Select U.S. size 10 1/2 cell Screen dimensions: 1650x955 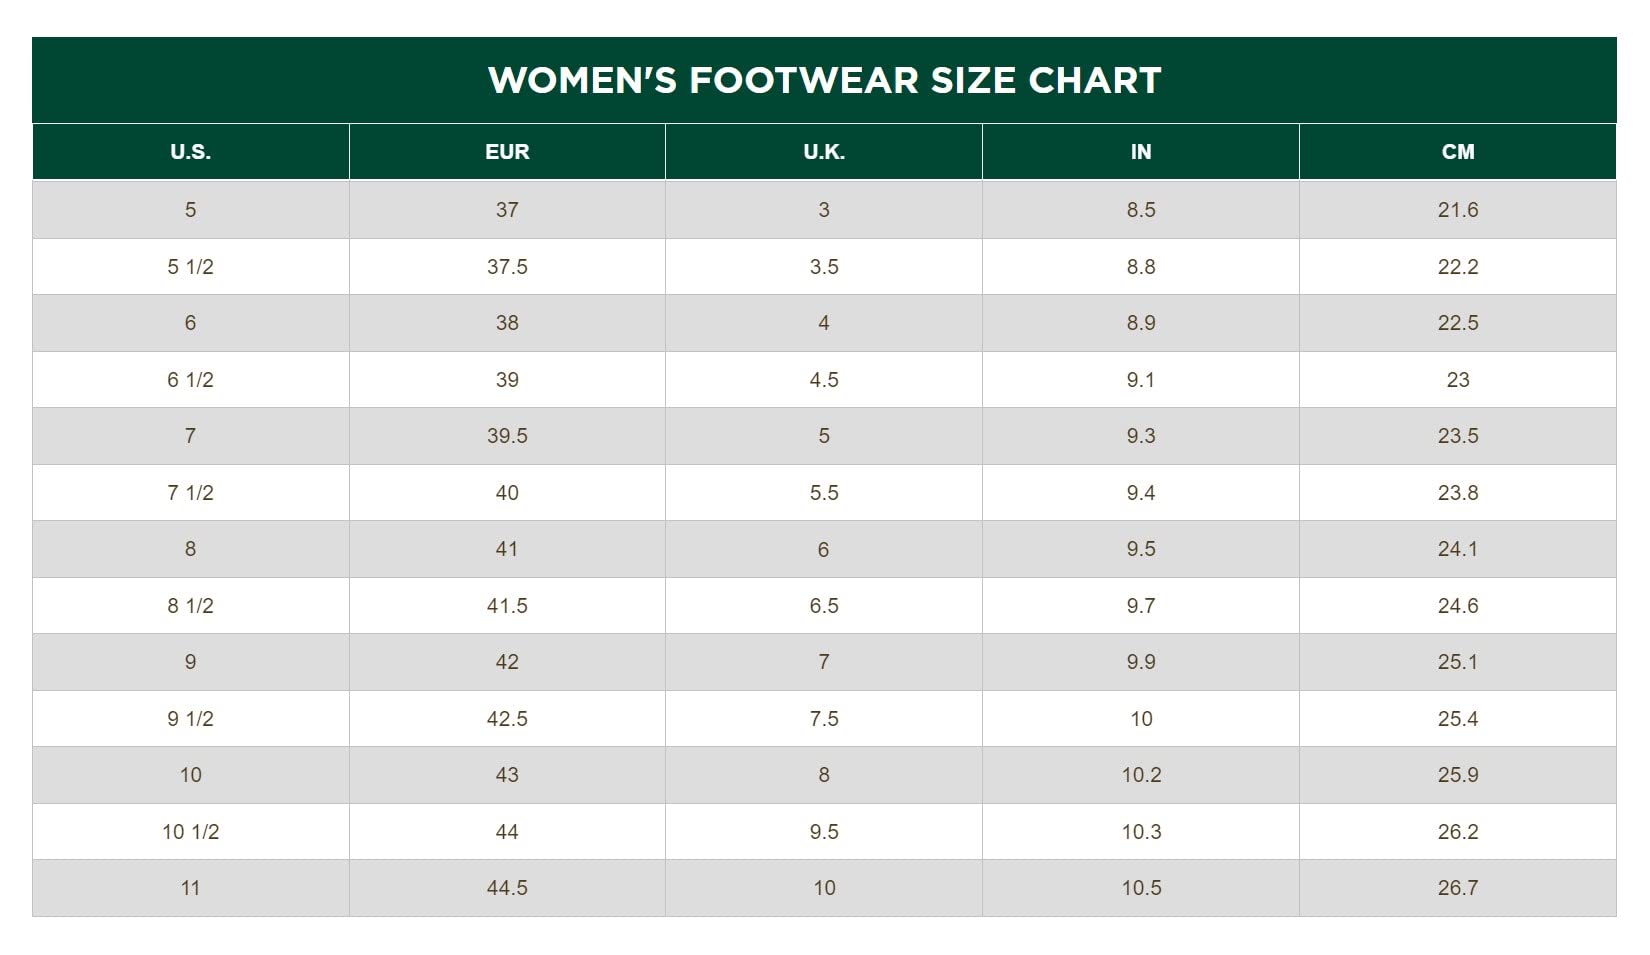pos(190,832)
